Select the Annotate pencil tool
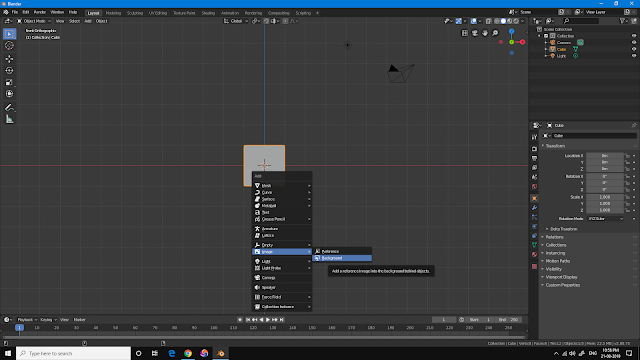This screenshot has height=360, width=640. coord(9,108)
